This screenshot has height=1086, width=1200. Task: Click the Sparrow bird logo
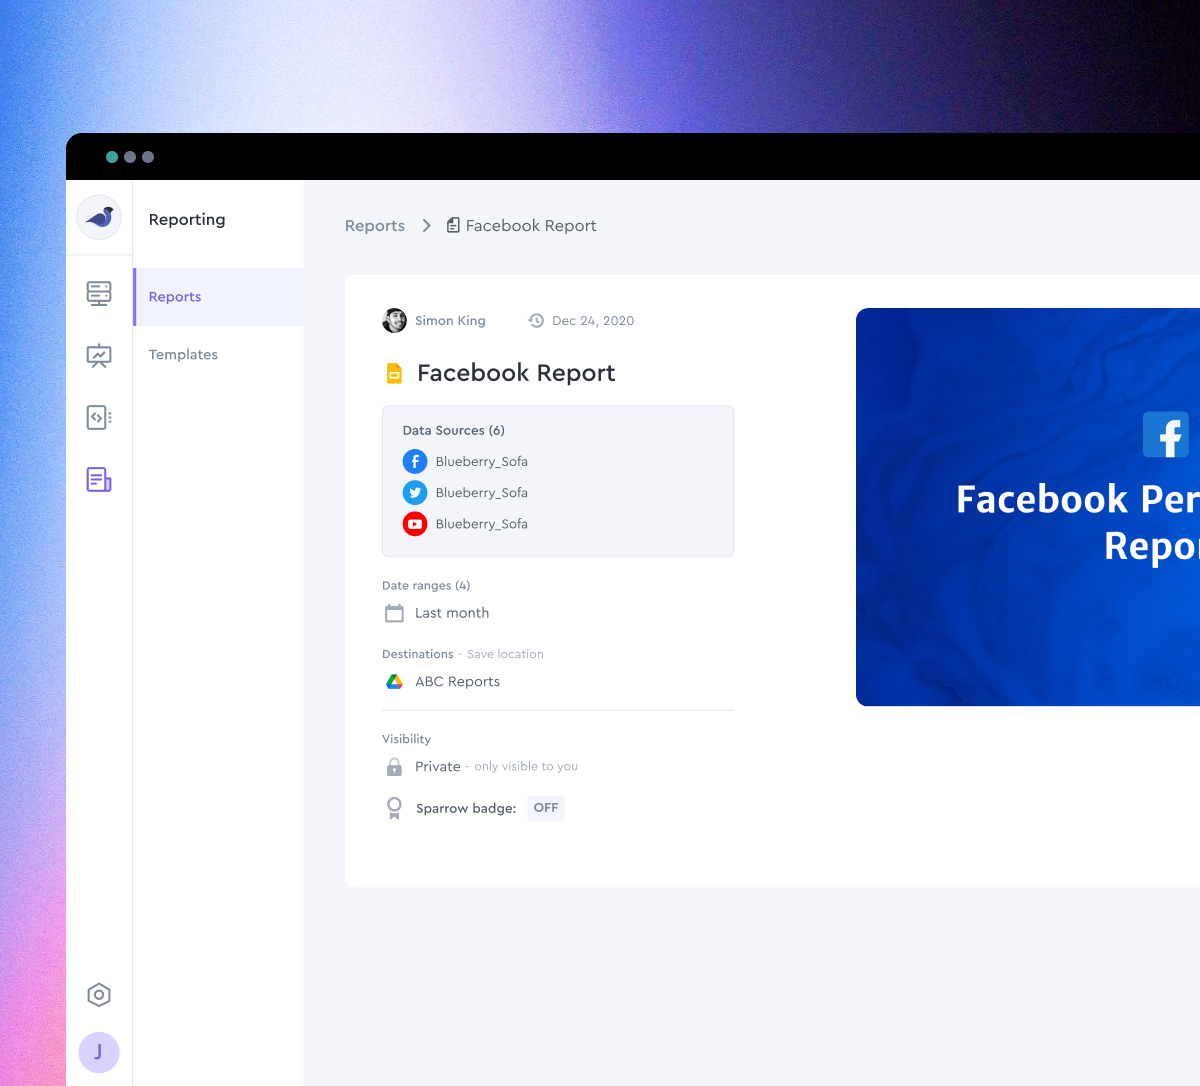point(99,217)
